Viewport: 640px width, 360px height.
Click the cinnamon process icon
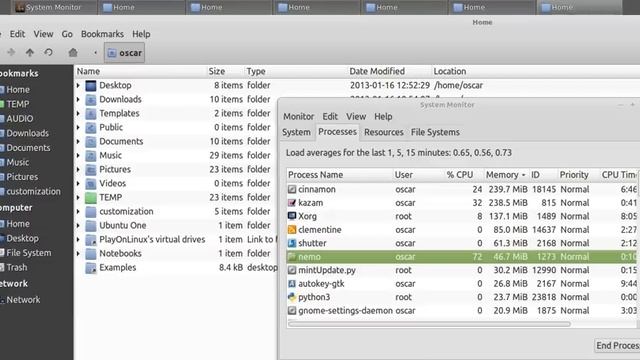pos(292,189)
